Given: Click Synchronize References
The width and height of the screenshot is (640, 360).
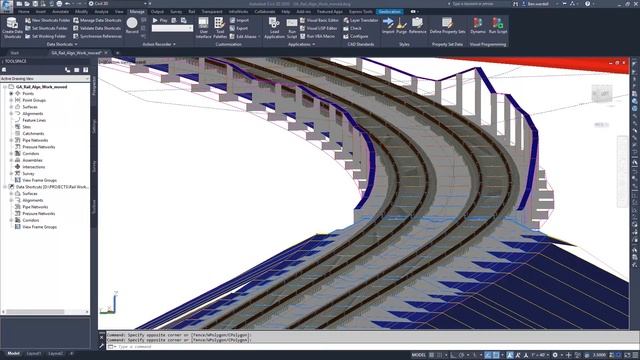Looking at the screenshot, I should (97, 36).
